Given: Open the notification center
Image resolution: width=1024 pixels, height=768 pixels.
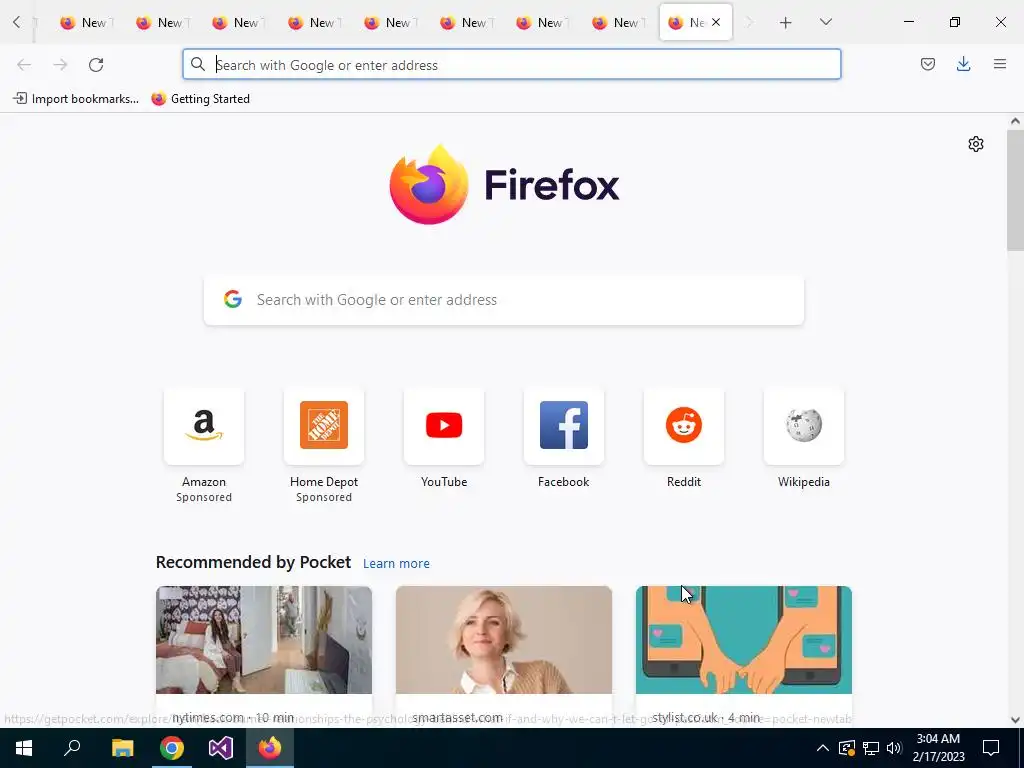Looking at the screenshot, I should coord(991,748).
